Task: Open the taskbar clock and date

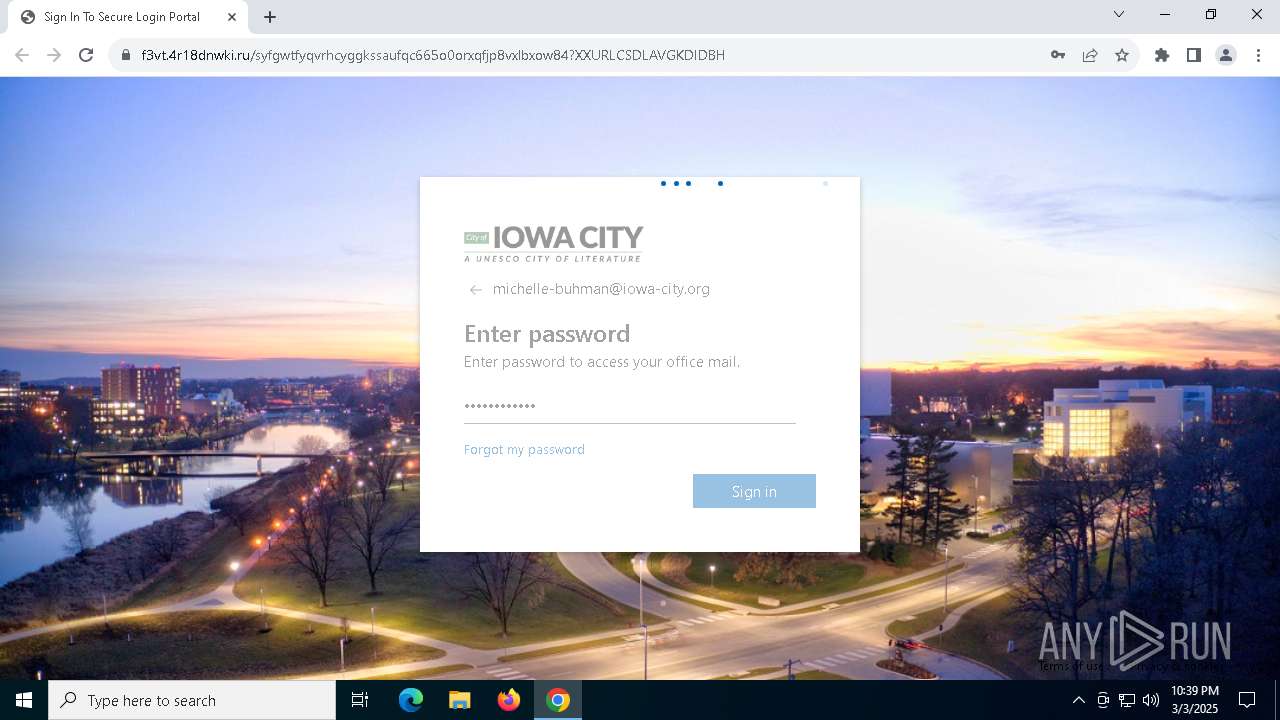Action: (x=1195, y=700)
